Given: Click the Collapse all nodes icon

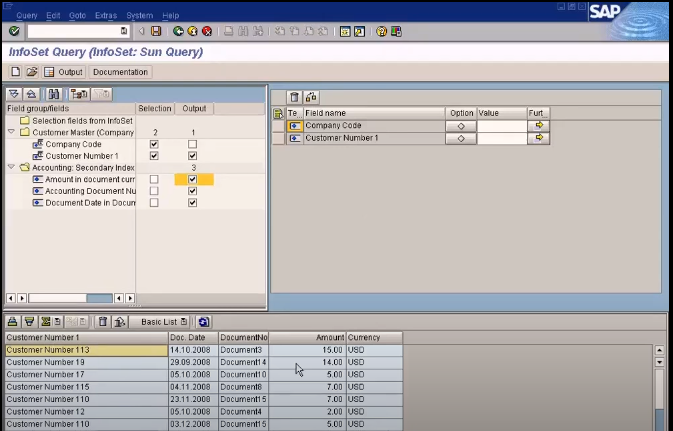Looking at the screenshot, I should point(31,94).
